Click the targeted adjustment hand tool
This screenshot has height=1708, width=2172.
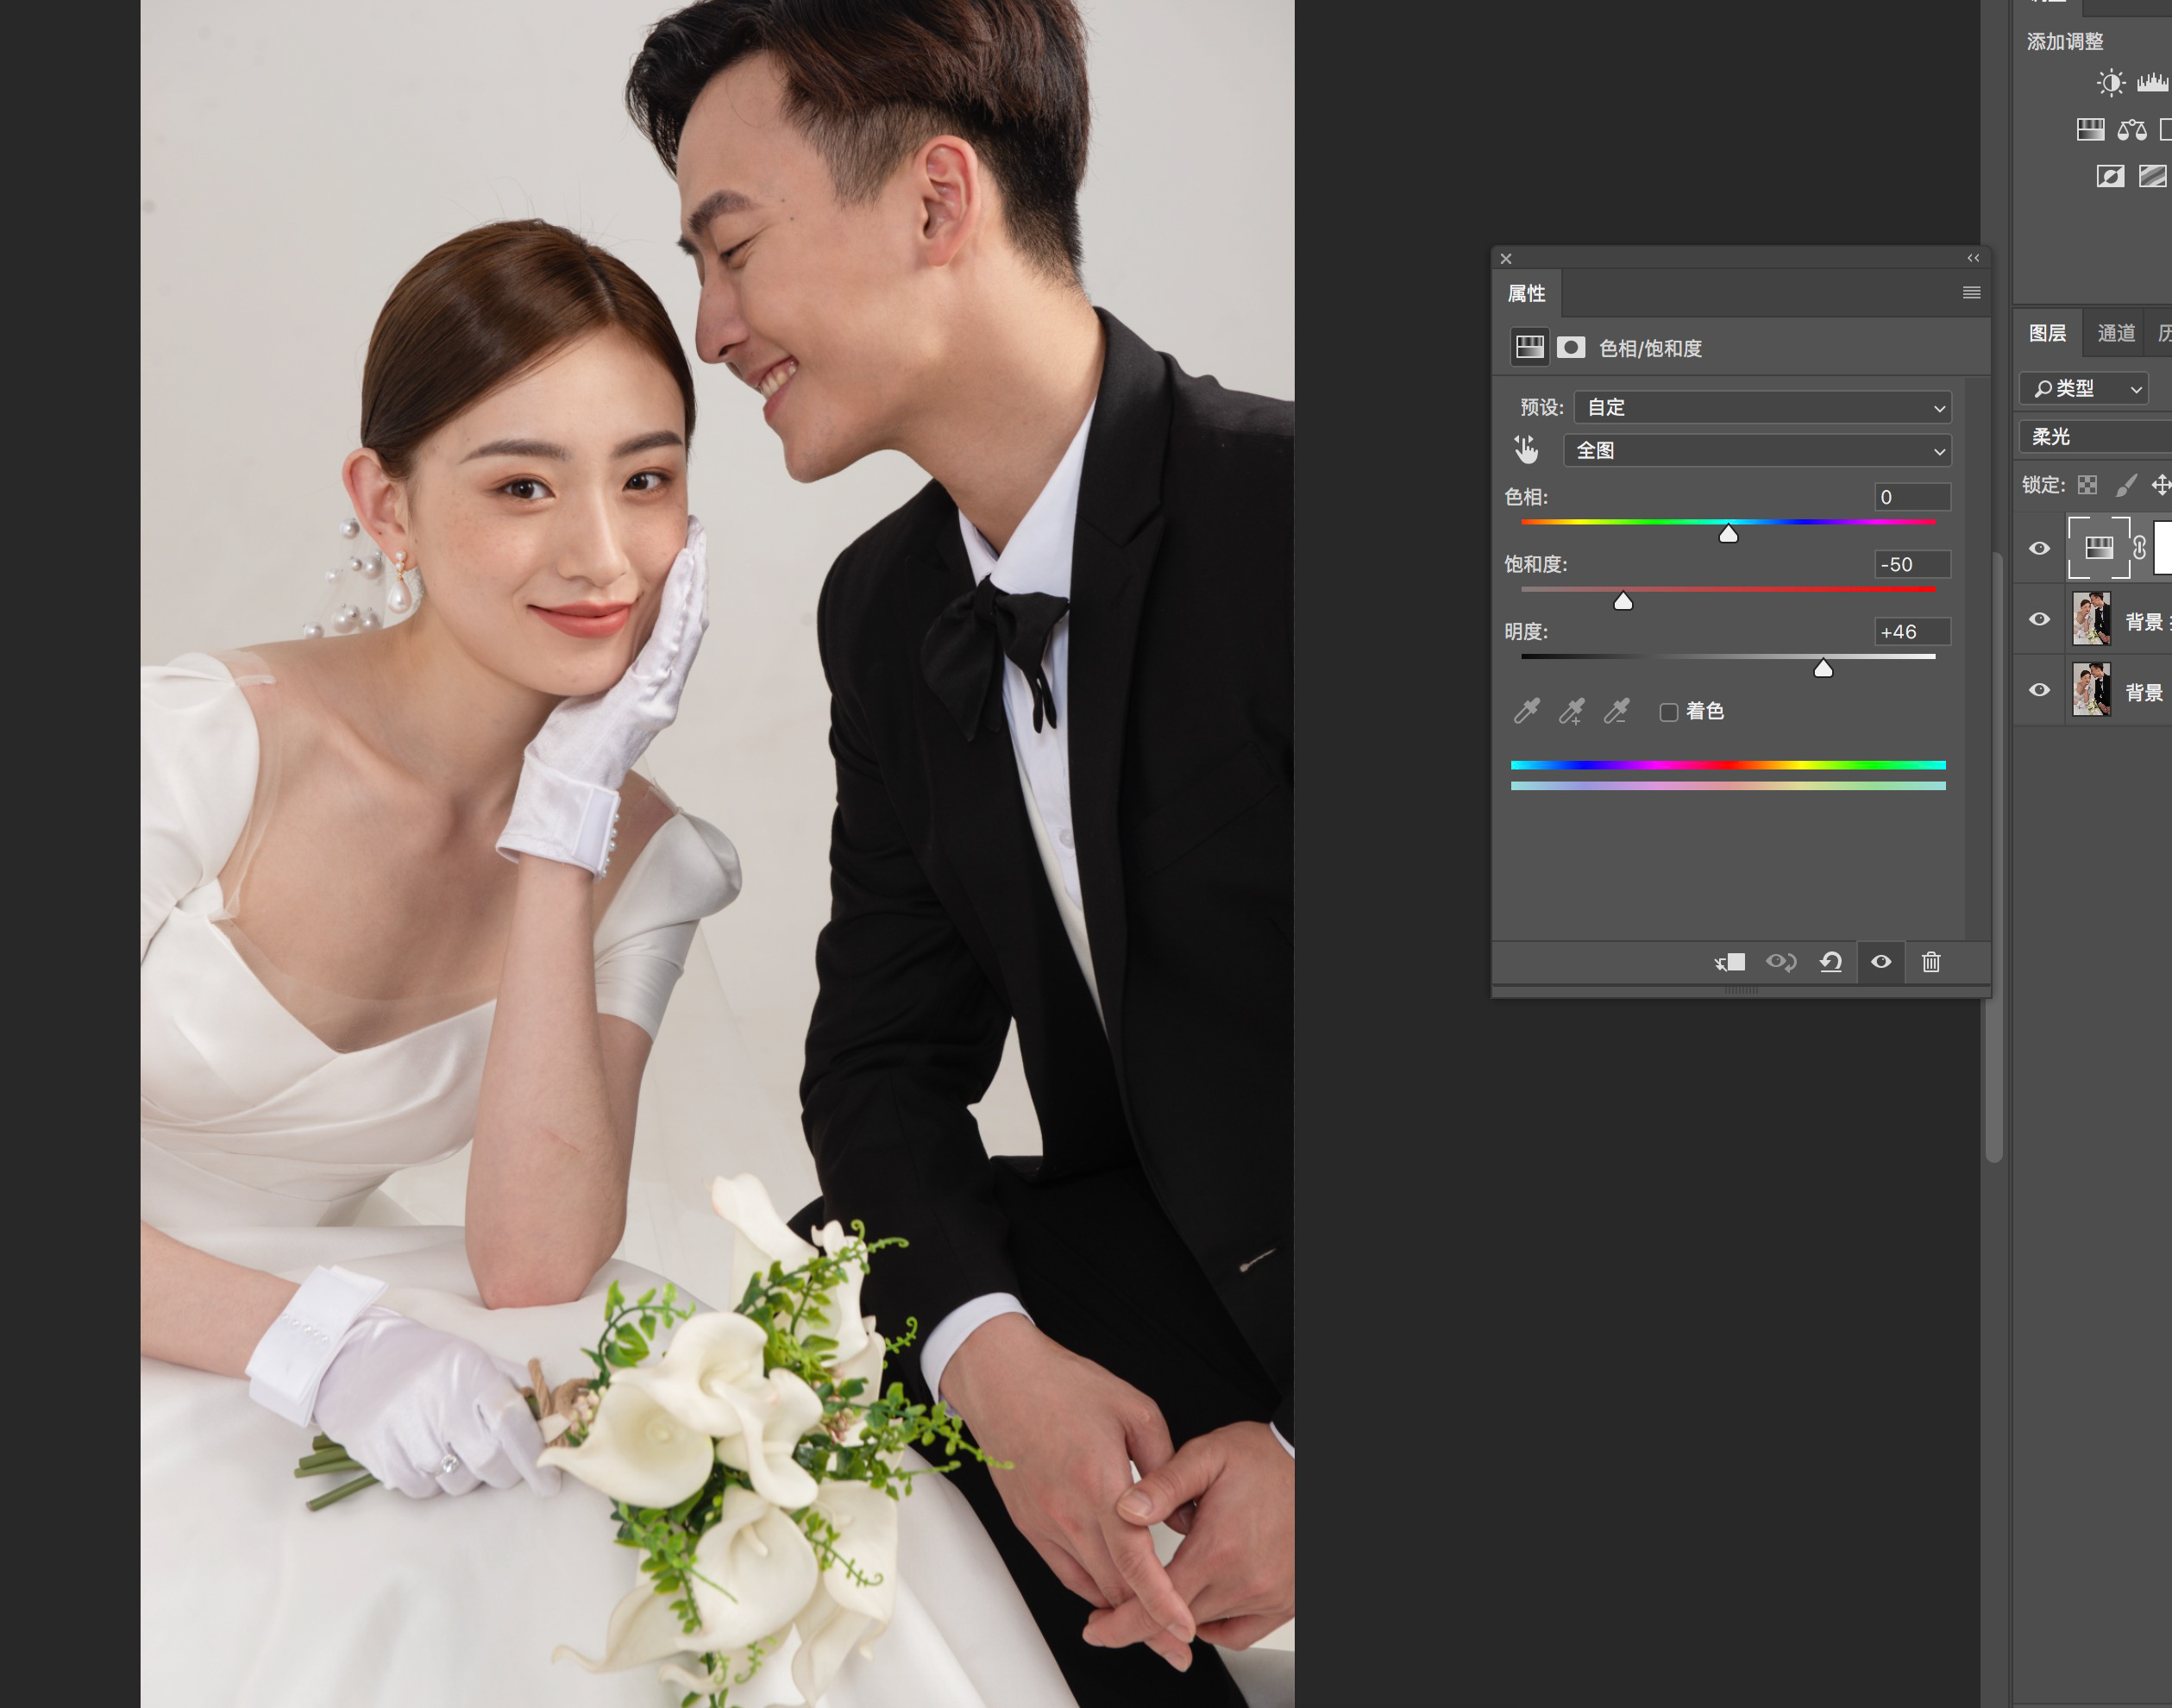[1526, 450]
